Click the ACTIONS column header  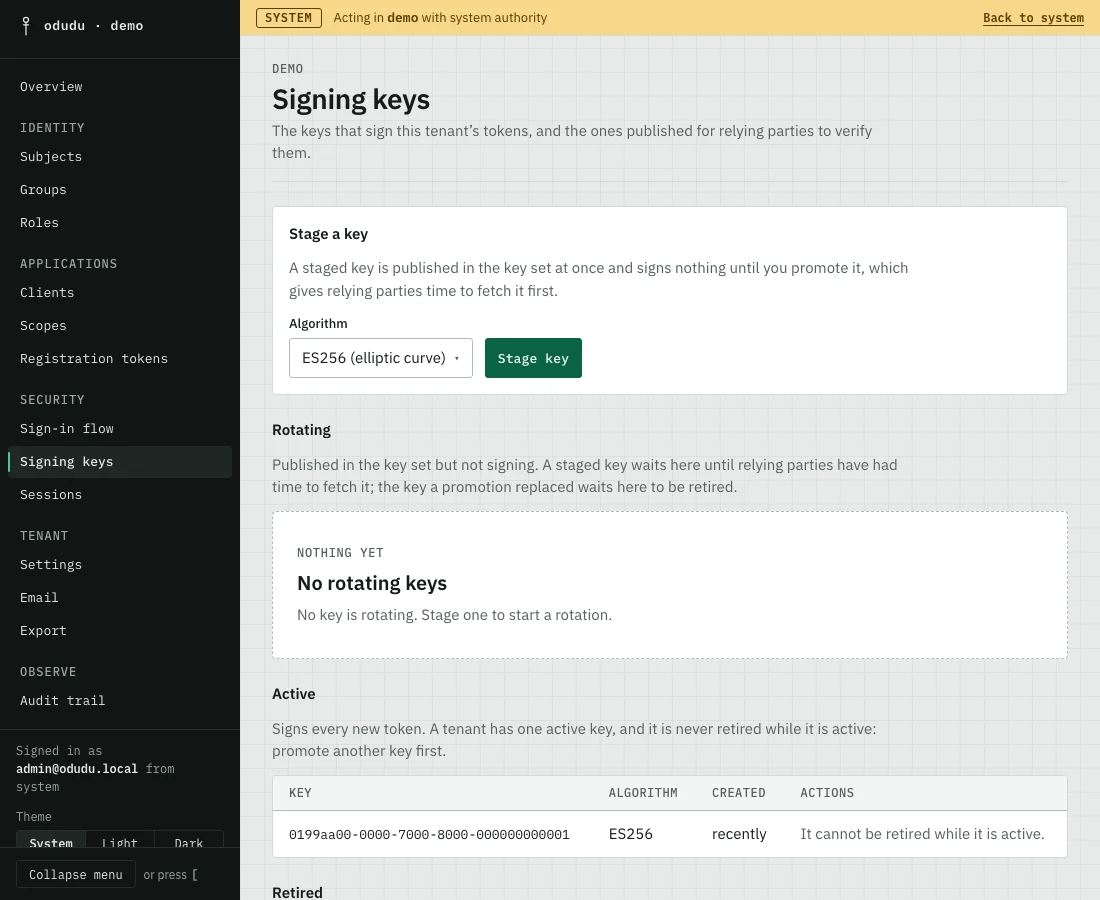point(827,793)
